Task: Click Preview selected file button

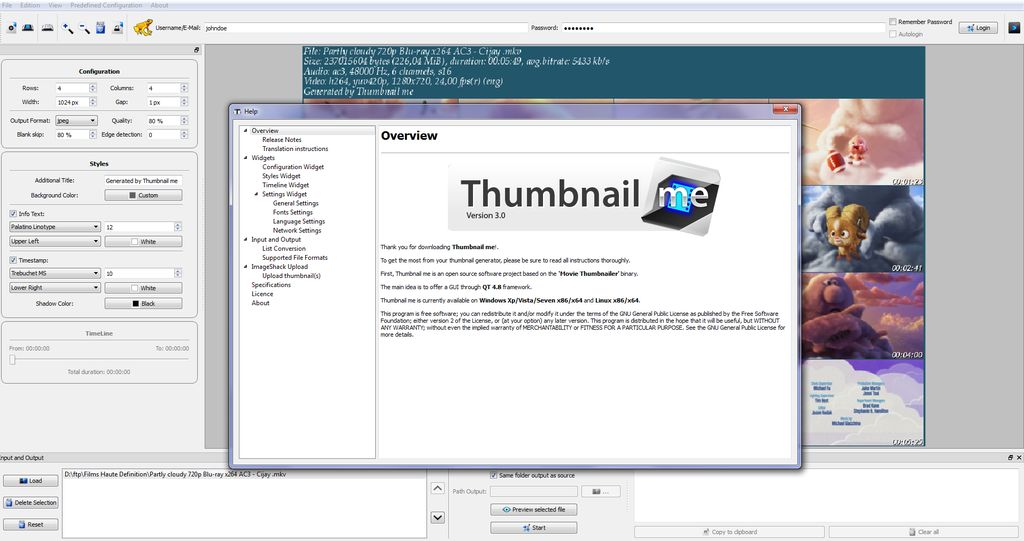Action: pos(534,510)
